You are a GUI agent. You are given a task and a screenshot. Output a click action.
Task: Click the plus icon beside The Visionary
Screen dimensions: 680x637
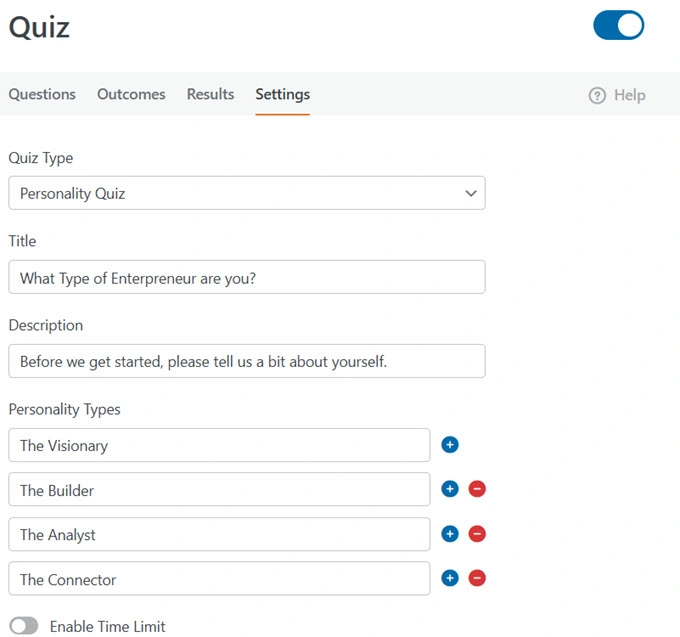[450, 445]
